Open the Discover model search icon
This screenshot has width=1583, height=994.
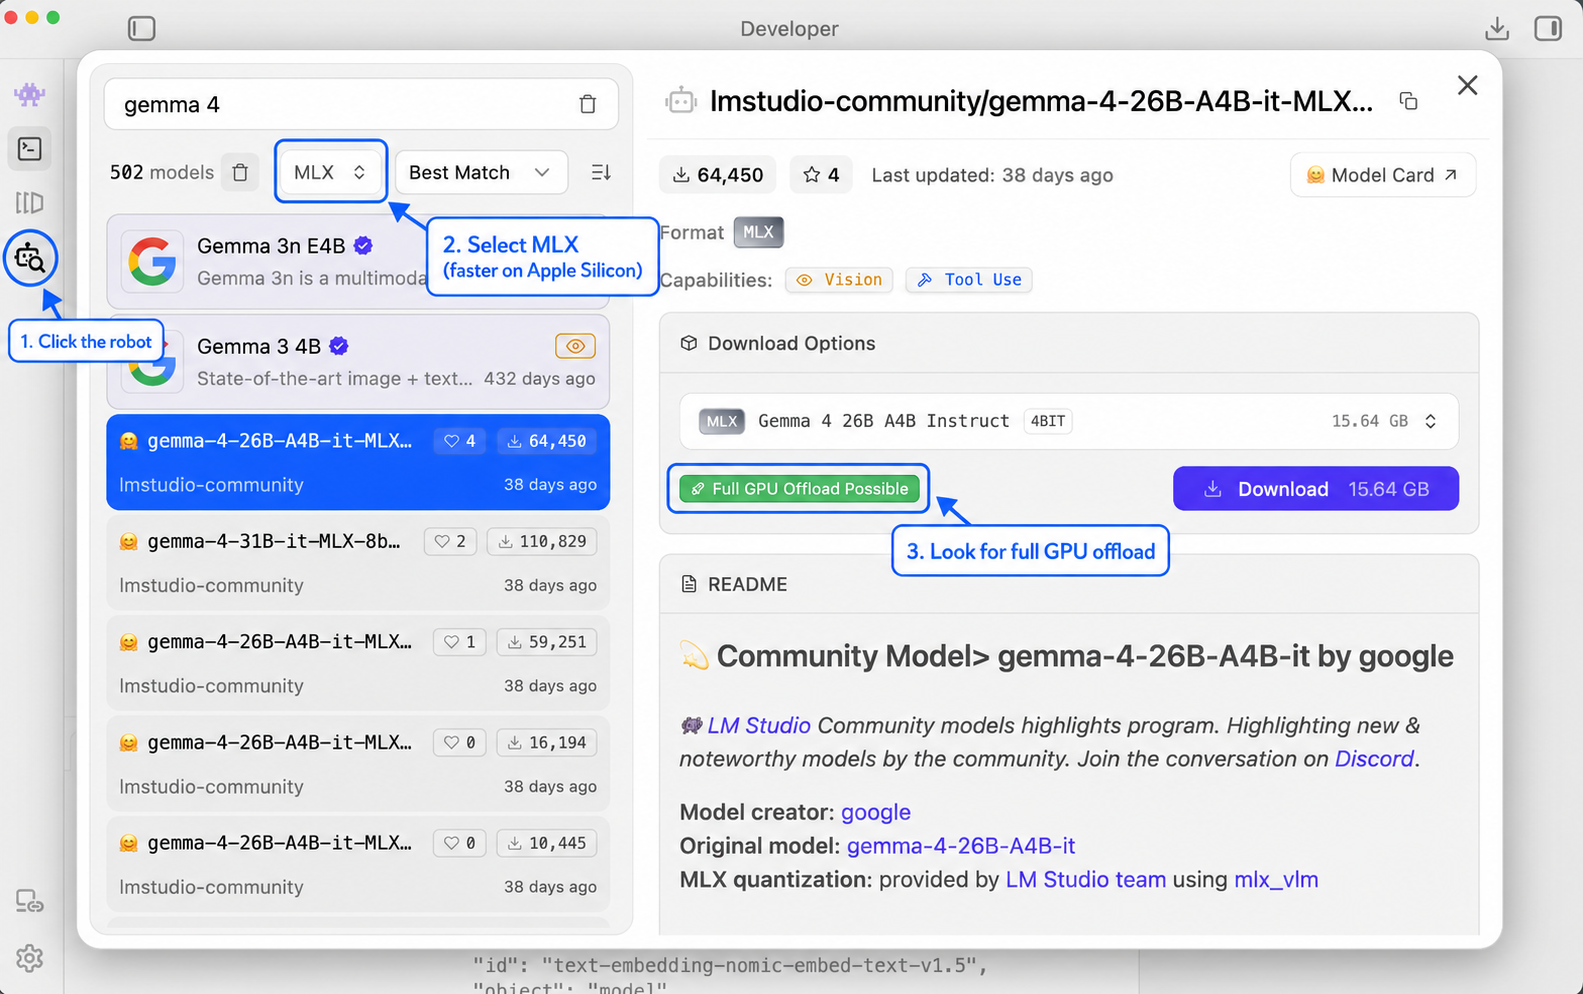pyautogui.click(x=30, y=259)
